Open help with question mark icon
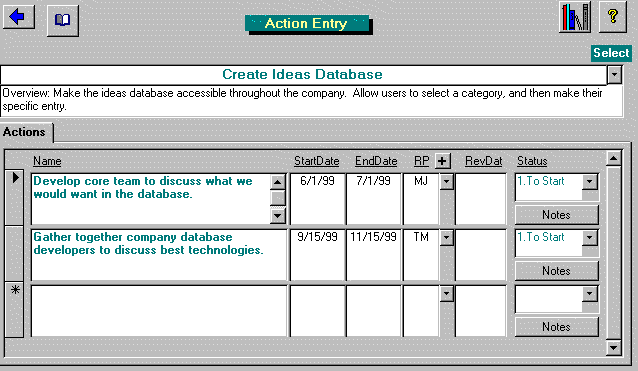 point(613,17)
